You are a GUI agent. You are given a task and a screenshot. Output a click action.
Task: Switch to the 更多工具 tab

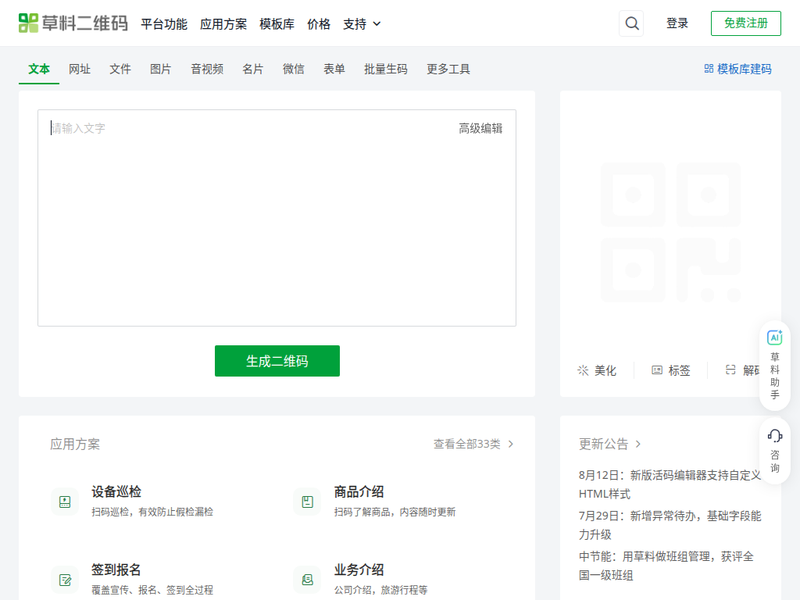tap(448, 69)
